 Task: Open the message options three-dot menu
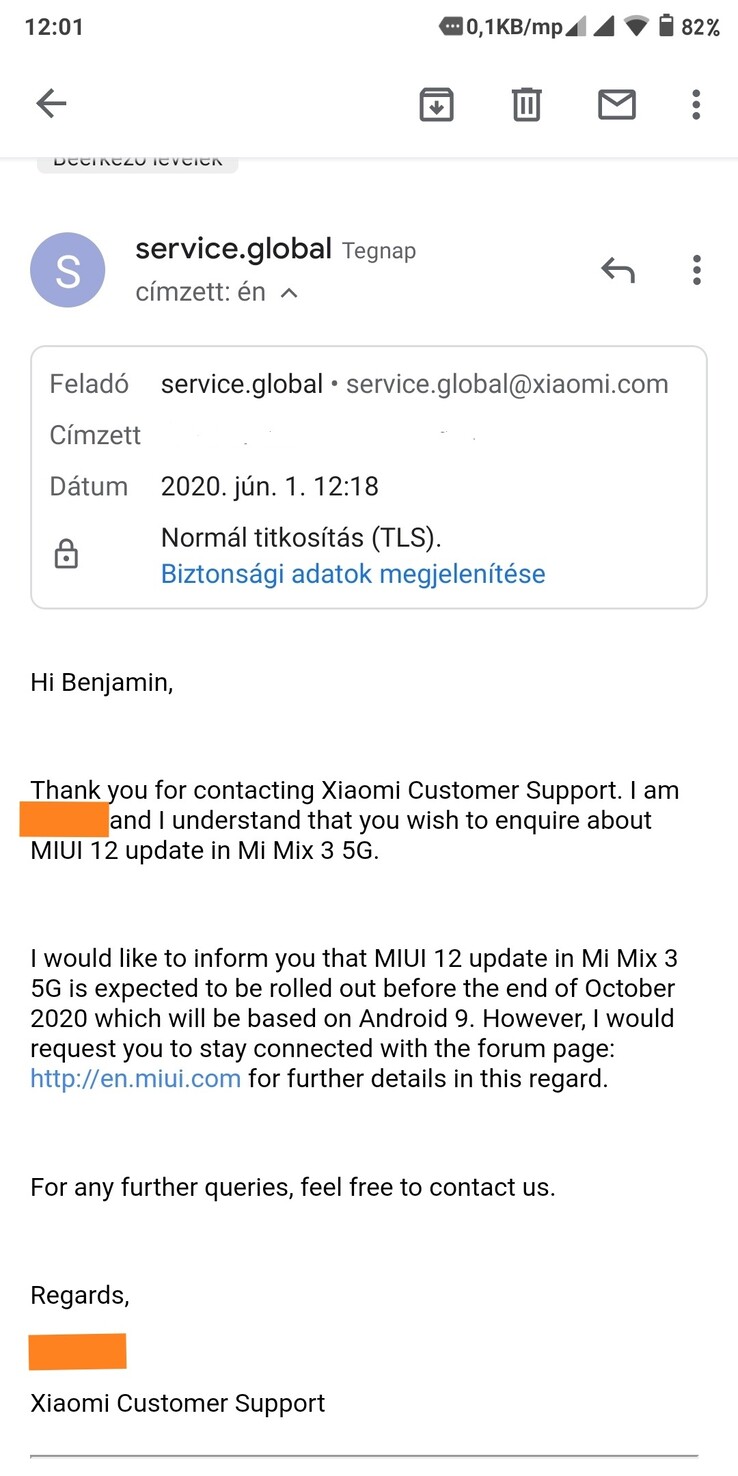click(x=696, y=270)
